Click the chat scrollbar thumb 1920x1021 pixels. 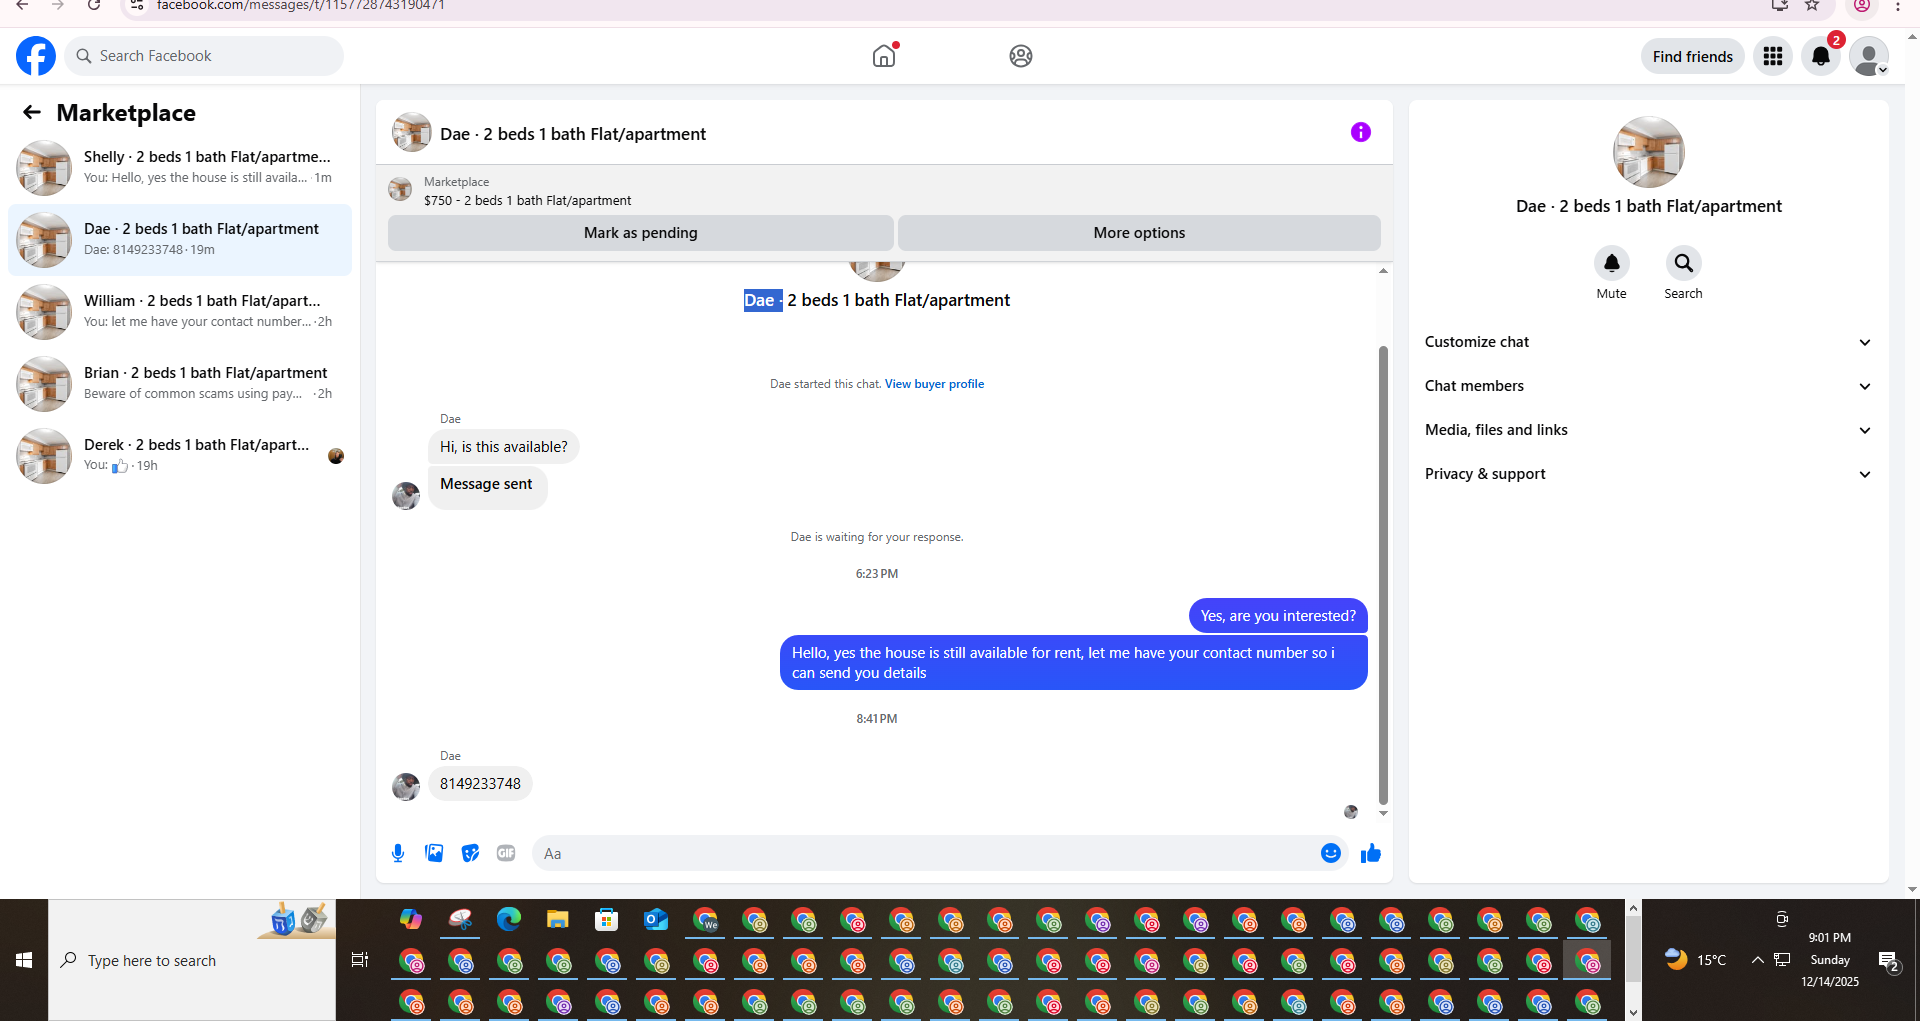(1383, 575)
